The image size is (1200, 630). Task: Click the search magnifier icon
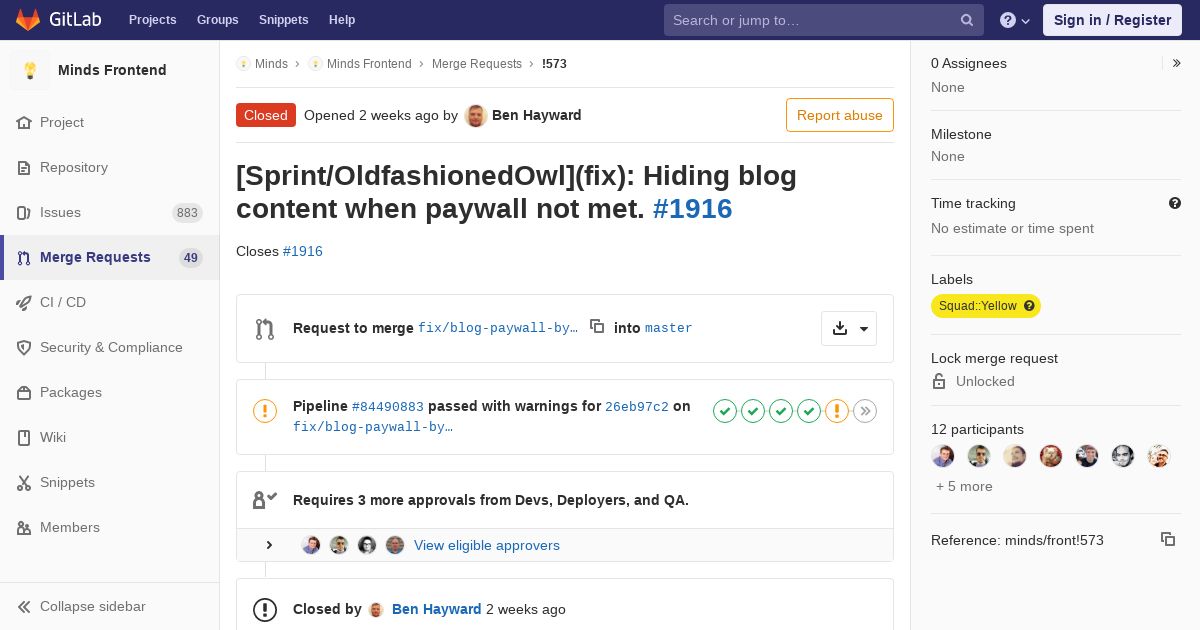click(967, 20)
